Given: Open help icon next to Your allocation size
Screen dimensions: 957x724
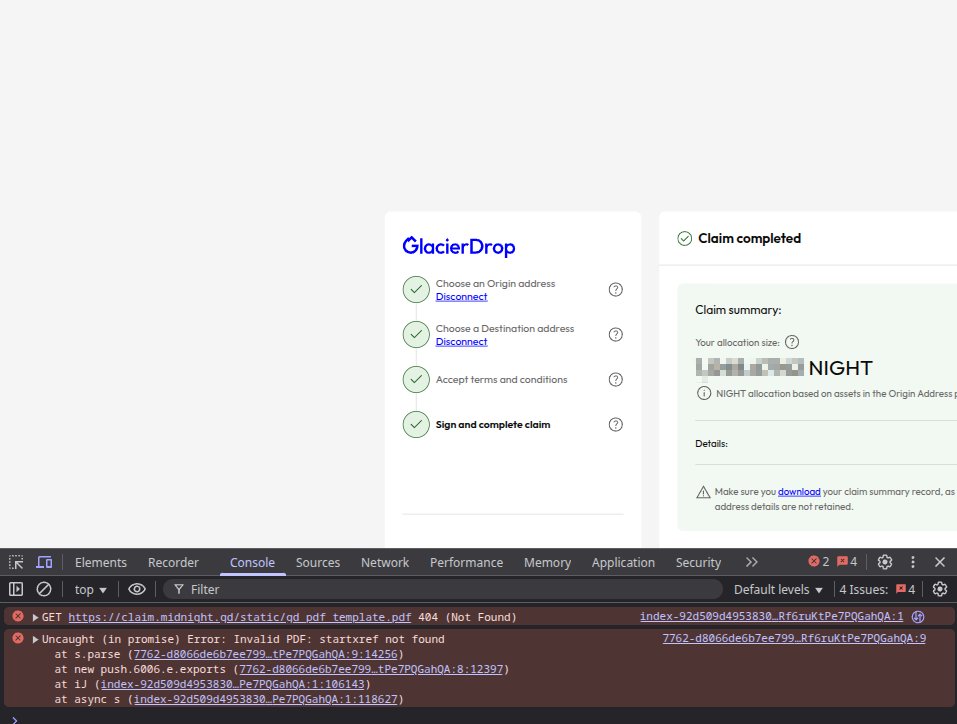Looking at the screenshot, I should [x=792, y=342].
